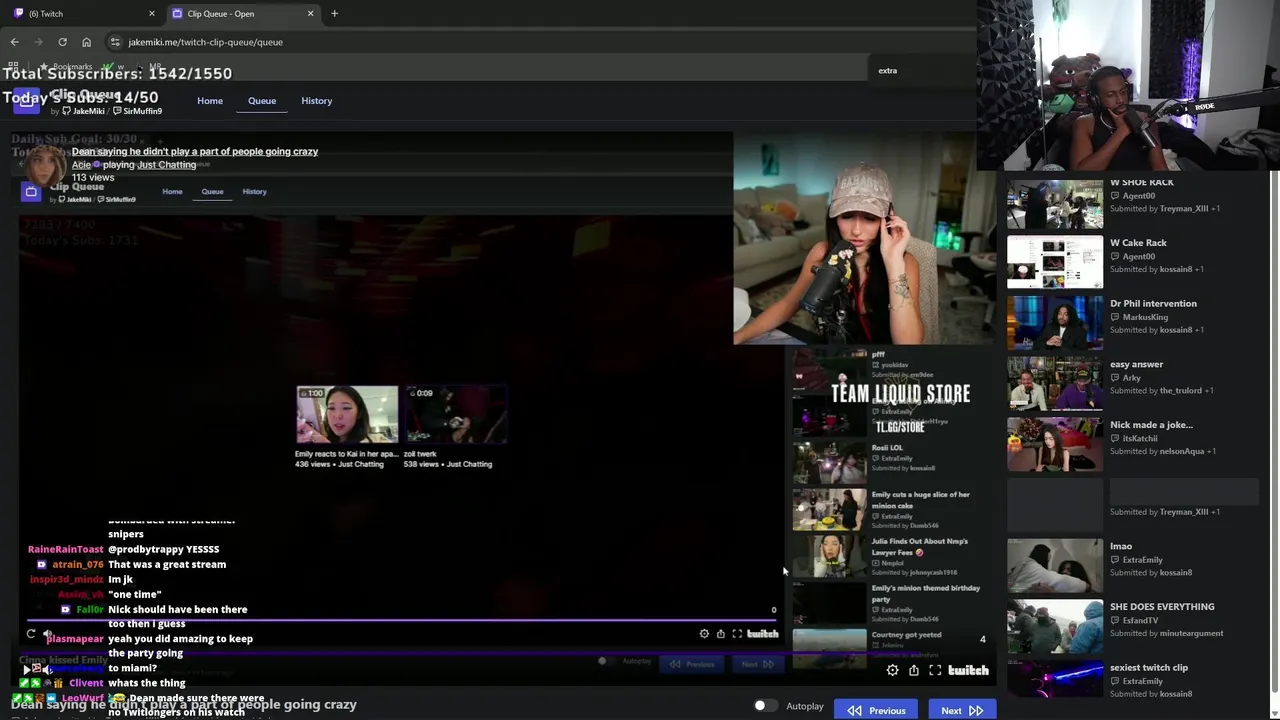Open Just Chatting category link in player
1280x720 pixels.
pos(167,164)
